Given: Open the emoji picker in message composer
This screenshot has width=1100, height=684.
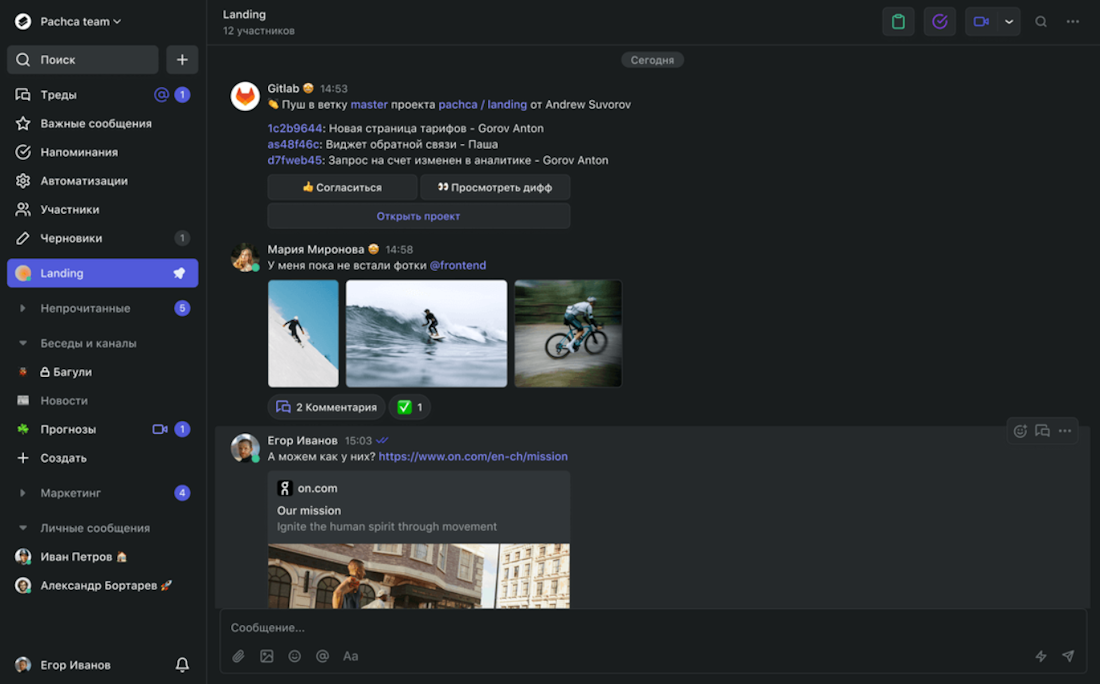Looking at the screenshot, I should tap(294, 656).
